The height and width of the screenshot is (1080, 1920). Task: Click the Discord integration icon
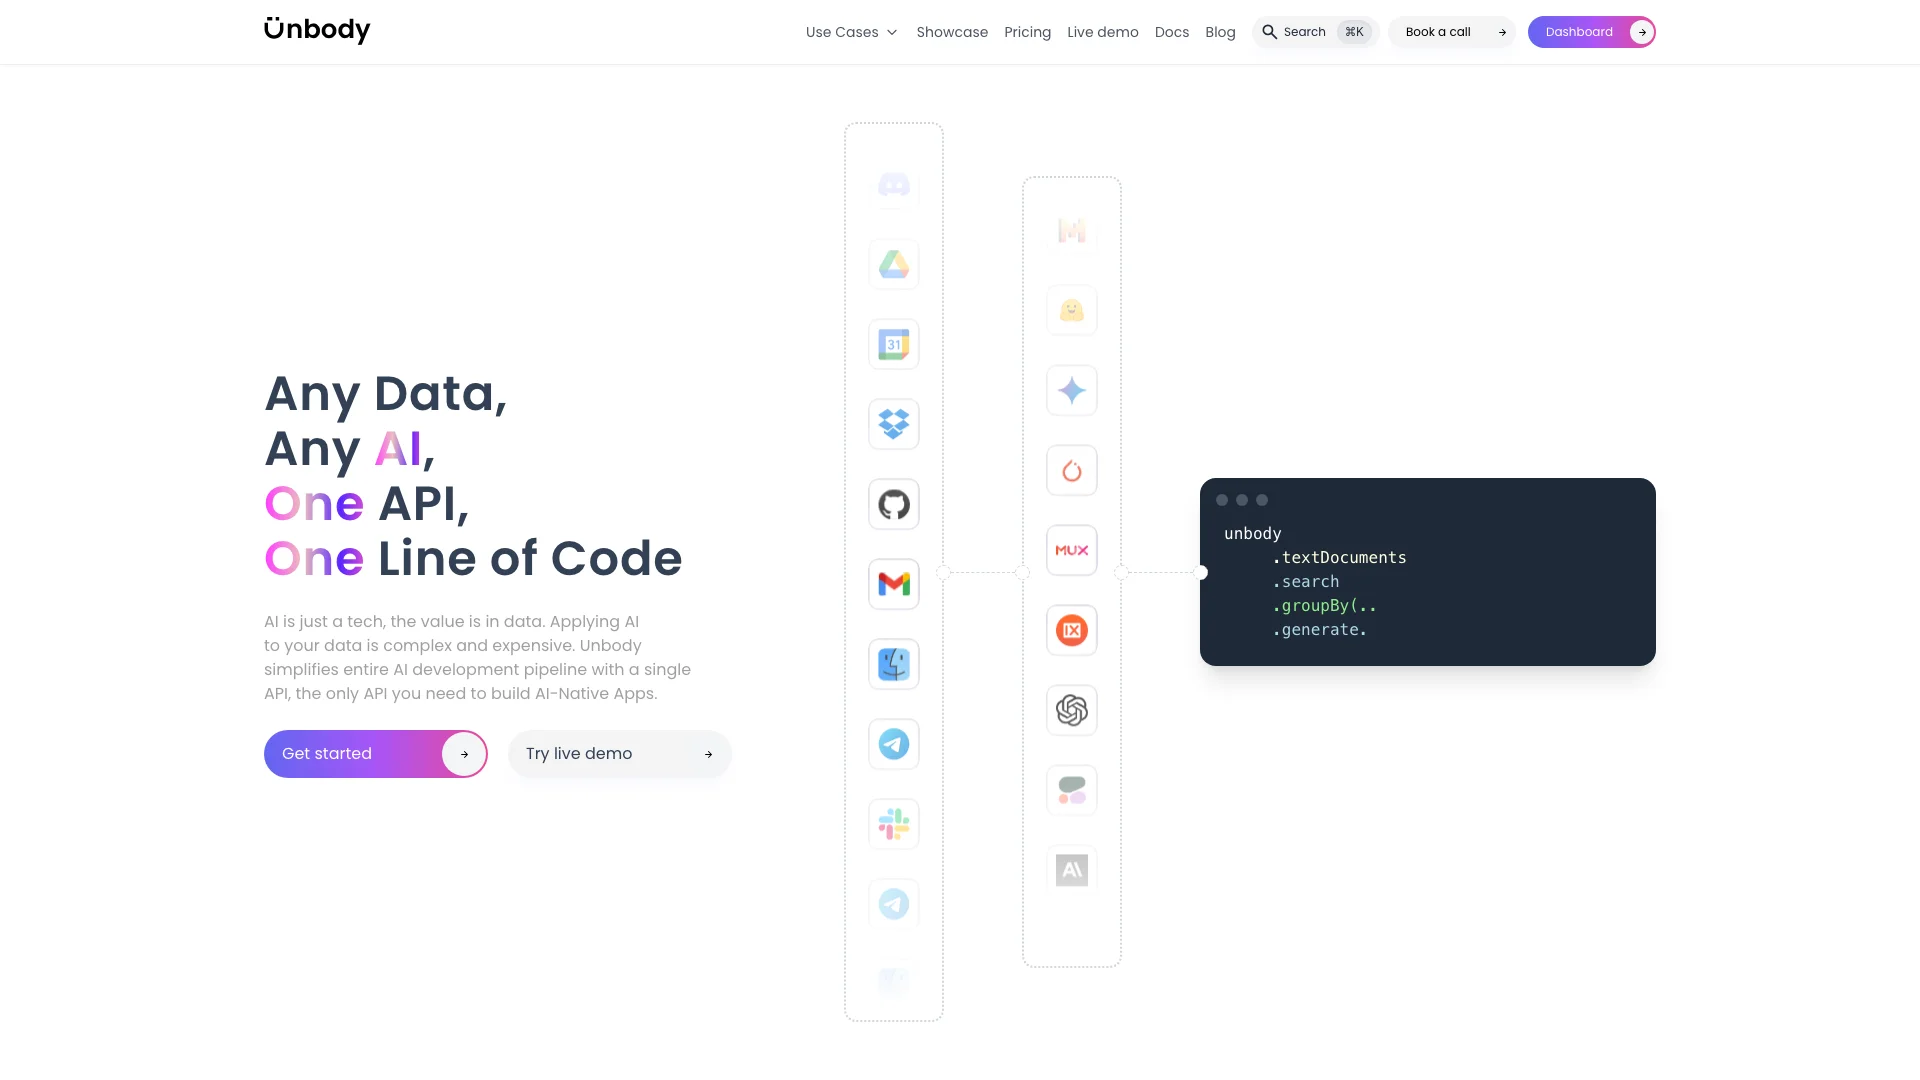point(894,185)
